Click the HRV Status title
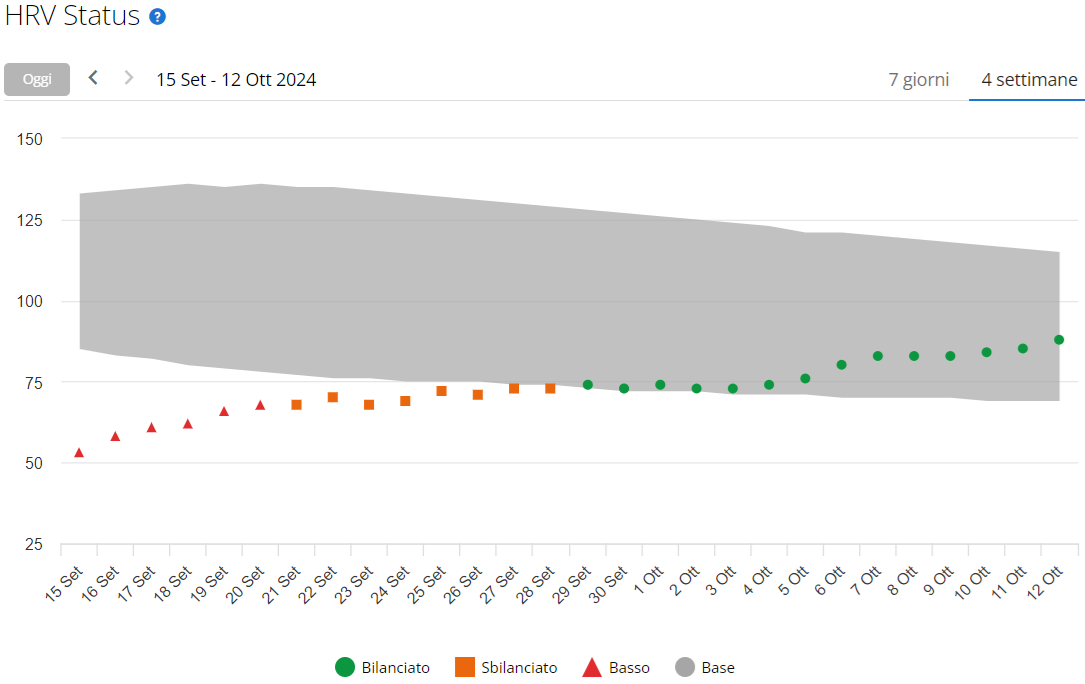This screenshot has width=1085, height=684. [x=73, y=15]
